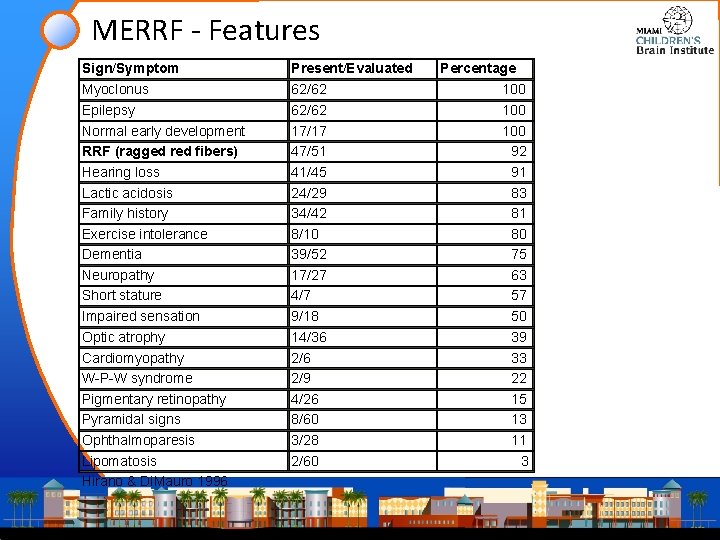Click the percentage '33' for Cardiomyopathy
This screenshot has height=540, width=720.
tap(518, 358)
